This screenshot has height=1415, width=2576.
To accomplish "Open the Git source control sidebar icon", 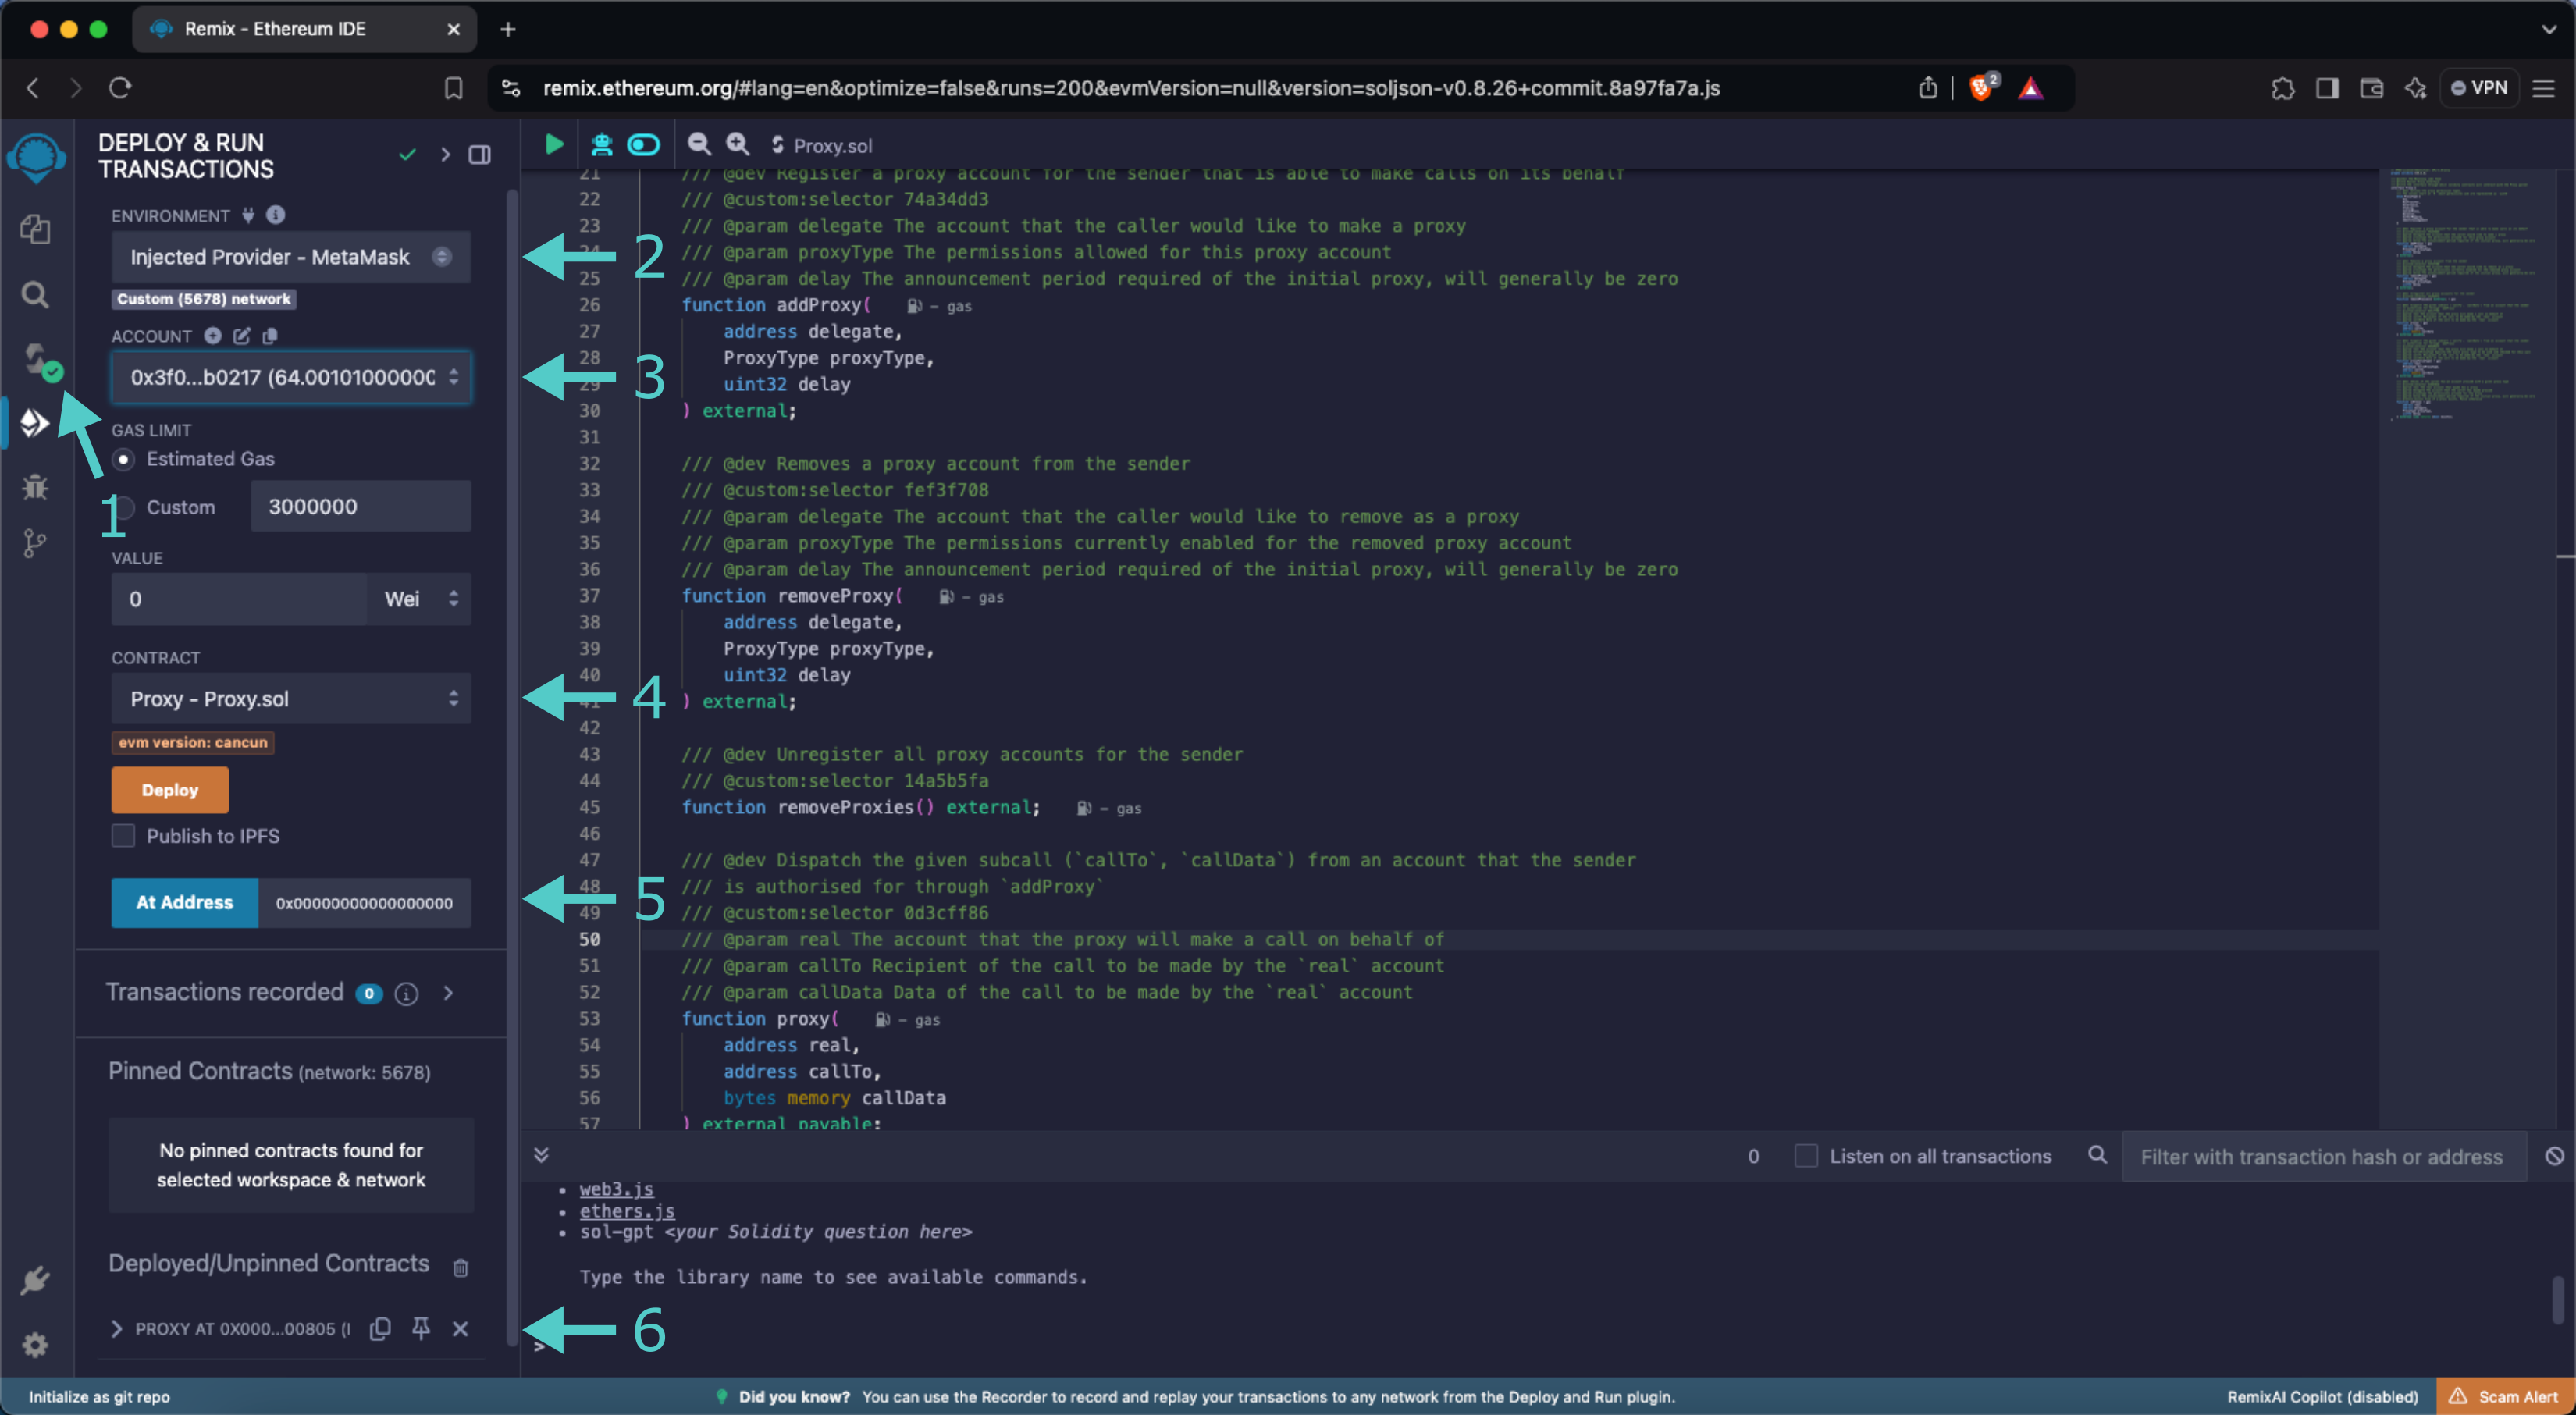I will [x=35, y=543].
